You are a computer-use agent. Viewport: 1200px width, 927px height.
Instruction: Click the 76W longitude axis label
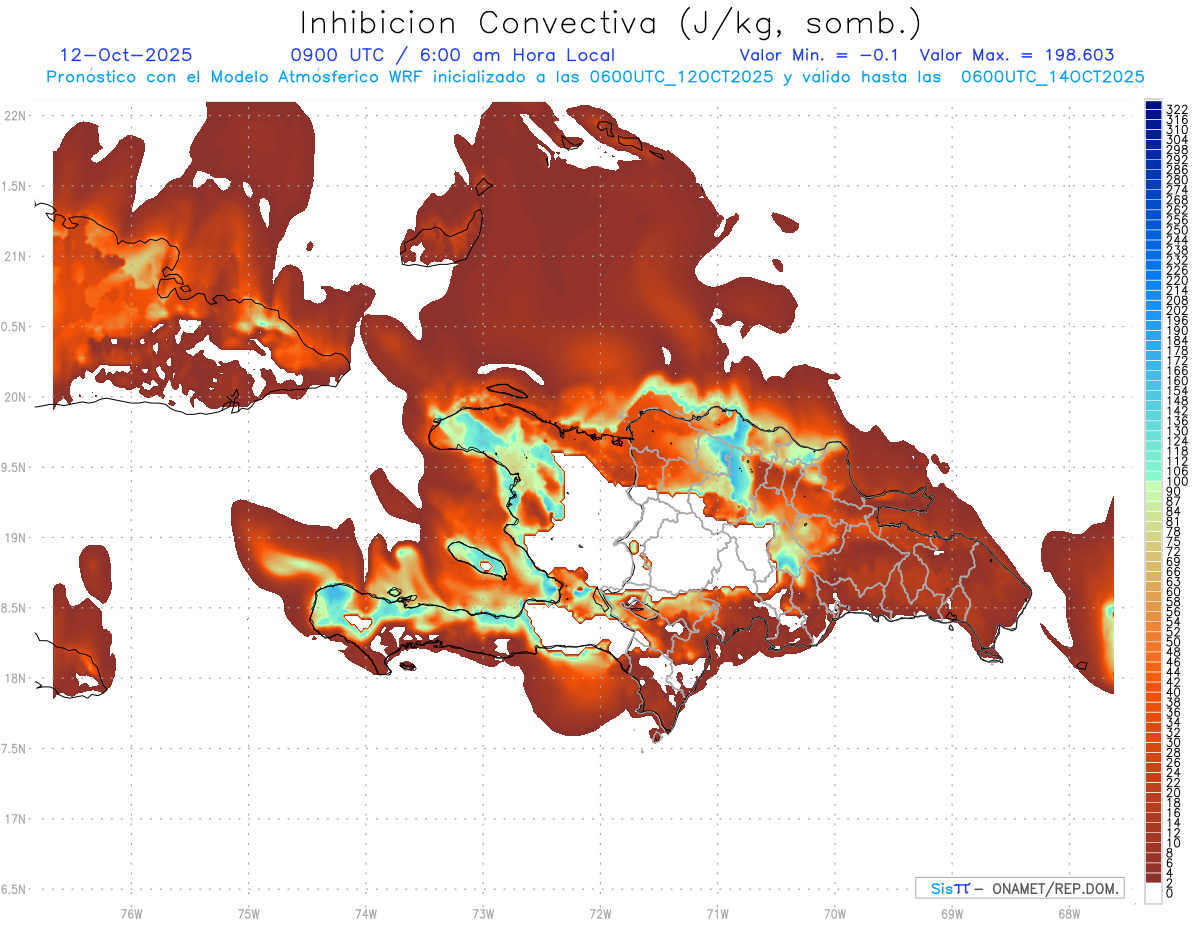131,912
